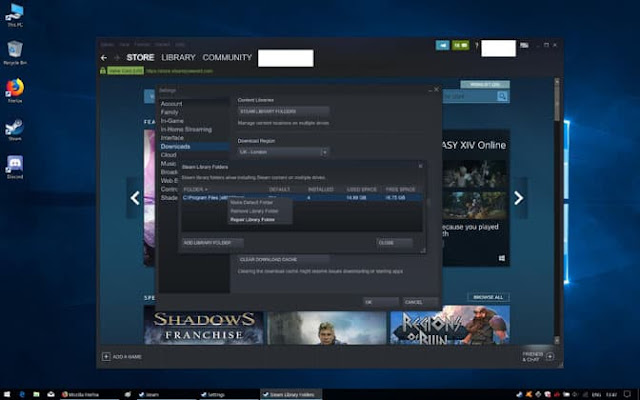The width and height of the screenshot is (640, 400).
Task: Open Cloud settings category
Action: click(168, 155)
